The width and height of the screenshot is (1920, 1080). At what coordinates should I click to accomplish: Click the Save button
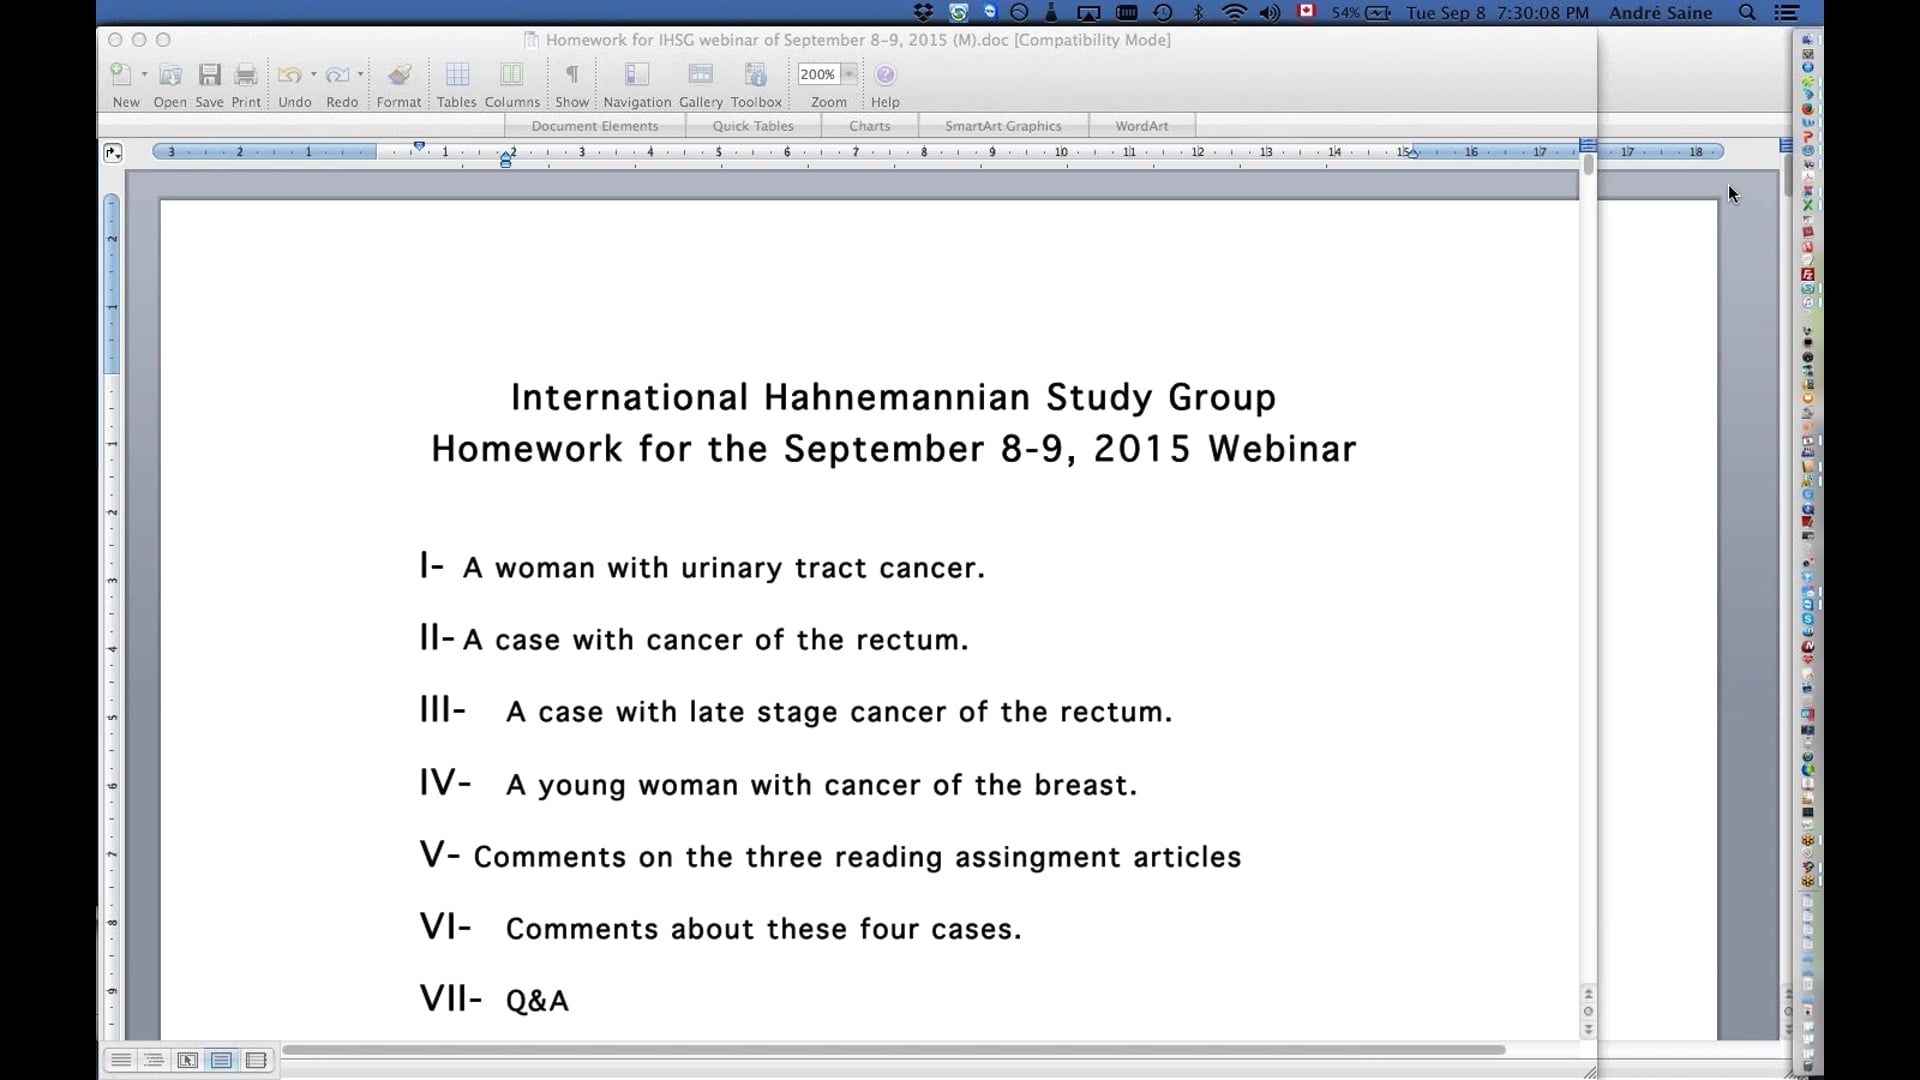(209, 74)
